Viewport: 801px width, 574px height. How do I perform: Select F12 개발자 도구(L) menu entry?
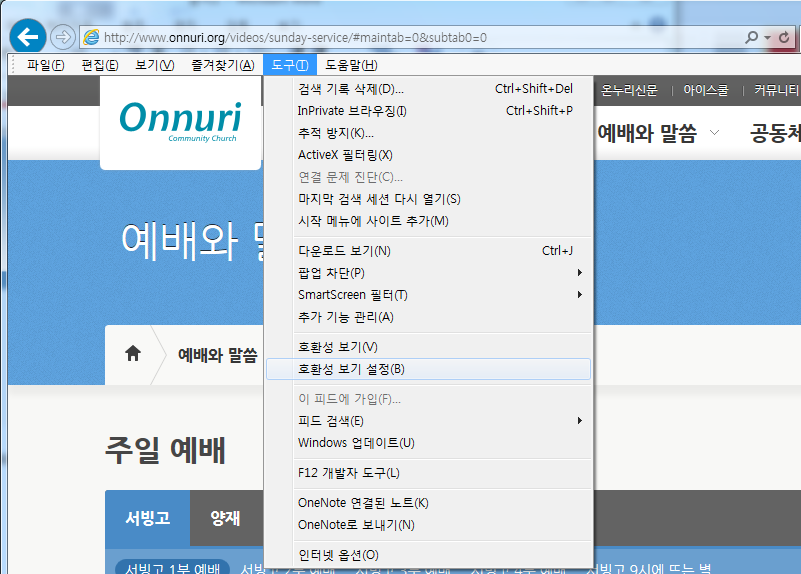click(x=428, y=473)
